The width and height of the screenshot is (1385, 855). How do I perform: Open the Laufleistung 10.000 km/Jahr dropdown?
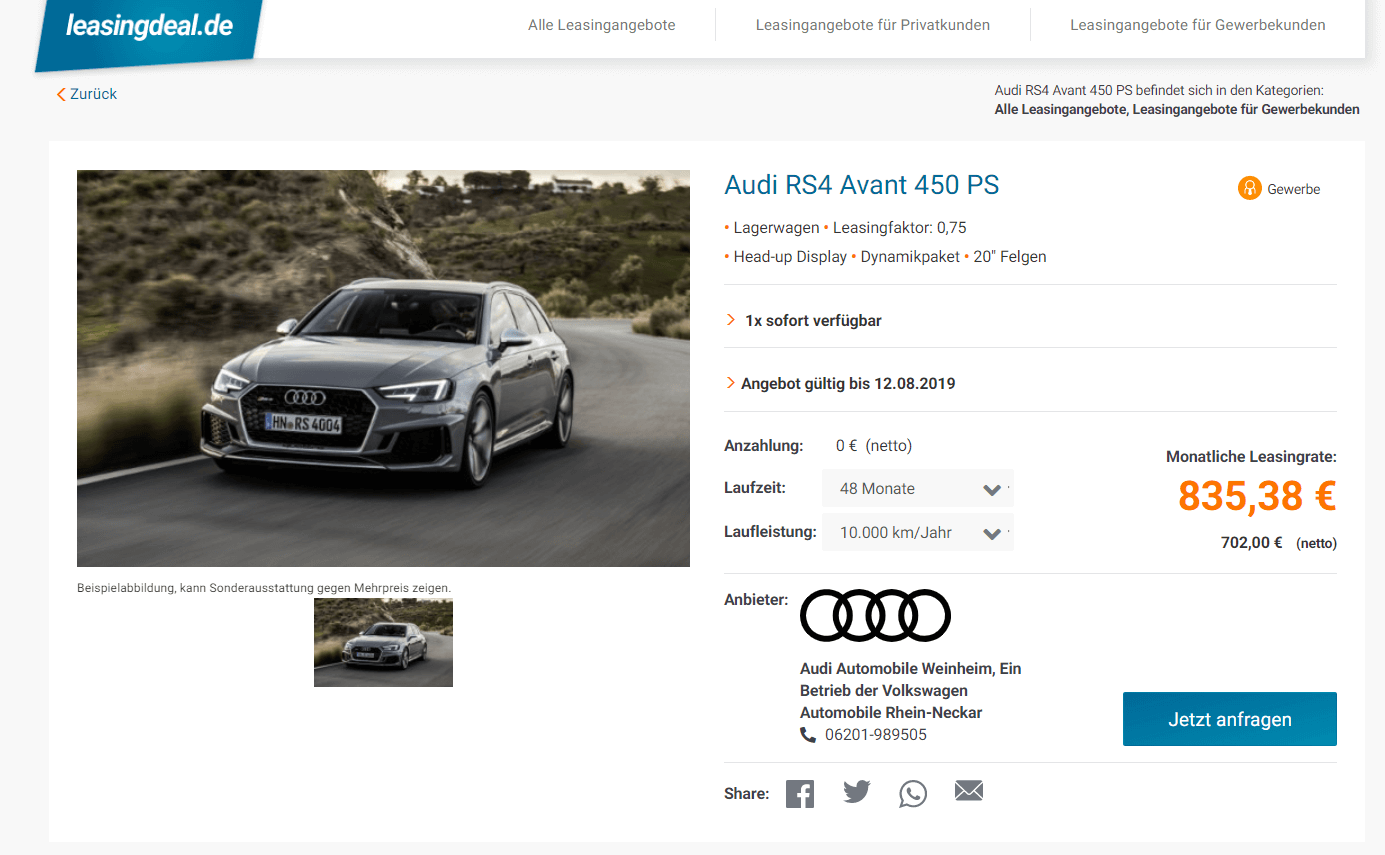point(917,533)
